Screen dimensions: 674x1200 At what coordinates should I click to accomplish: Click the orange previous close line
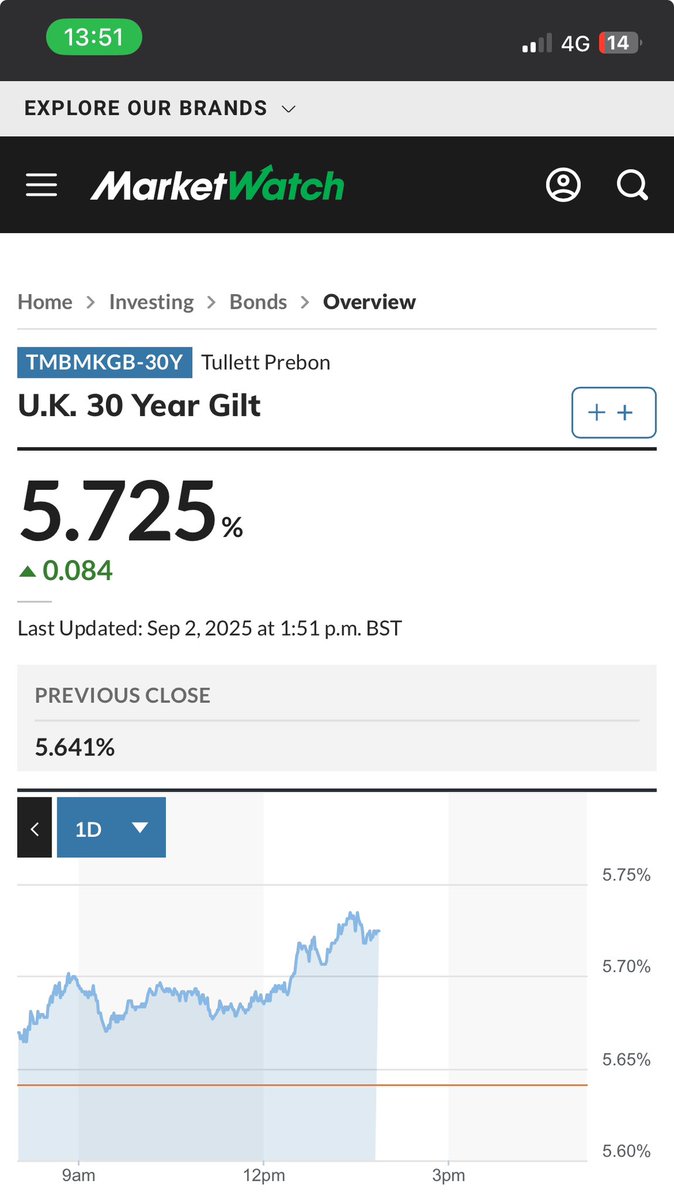coord(302,1085)
